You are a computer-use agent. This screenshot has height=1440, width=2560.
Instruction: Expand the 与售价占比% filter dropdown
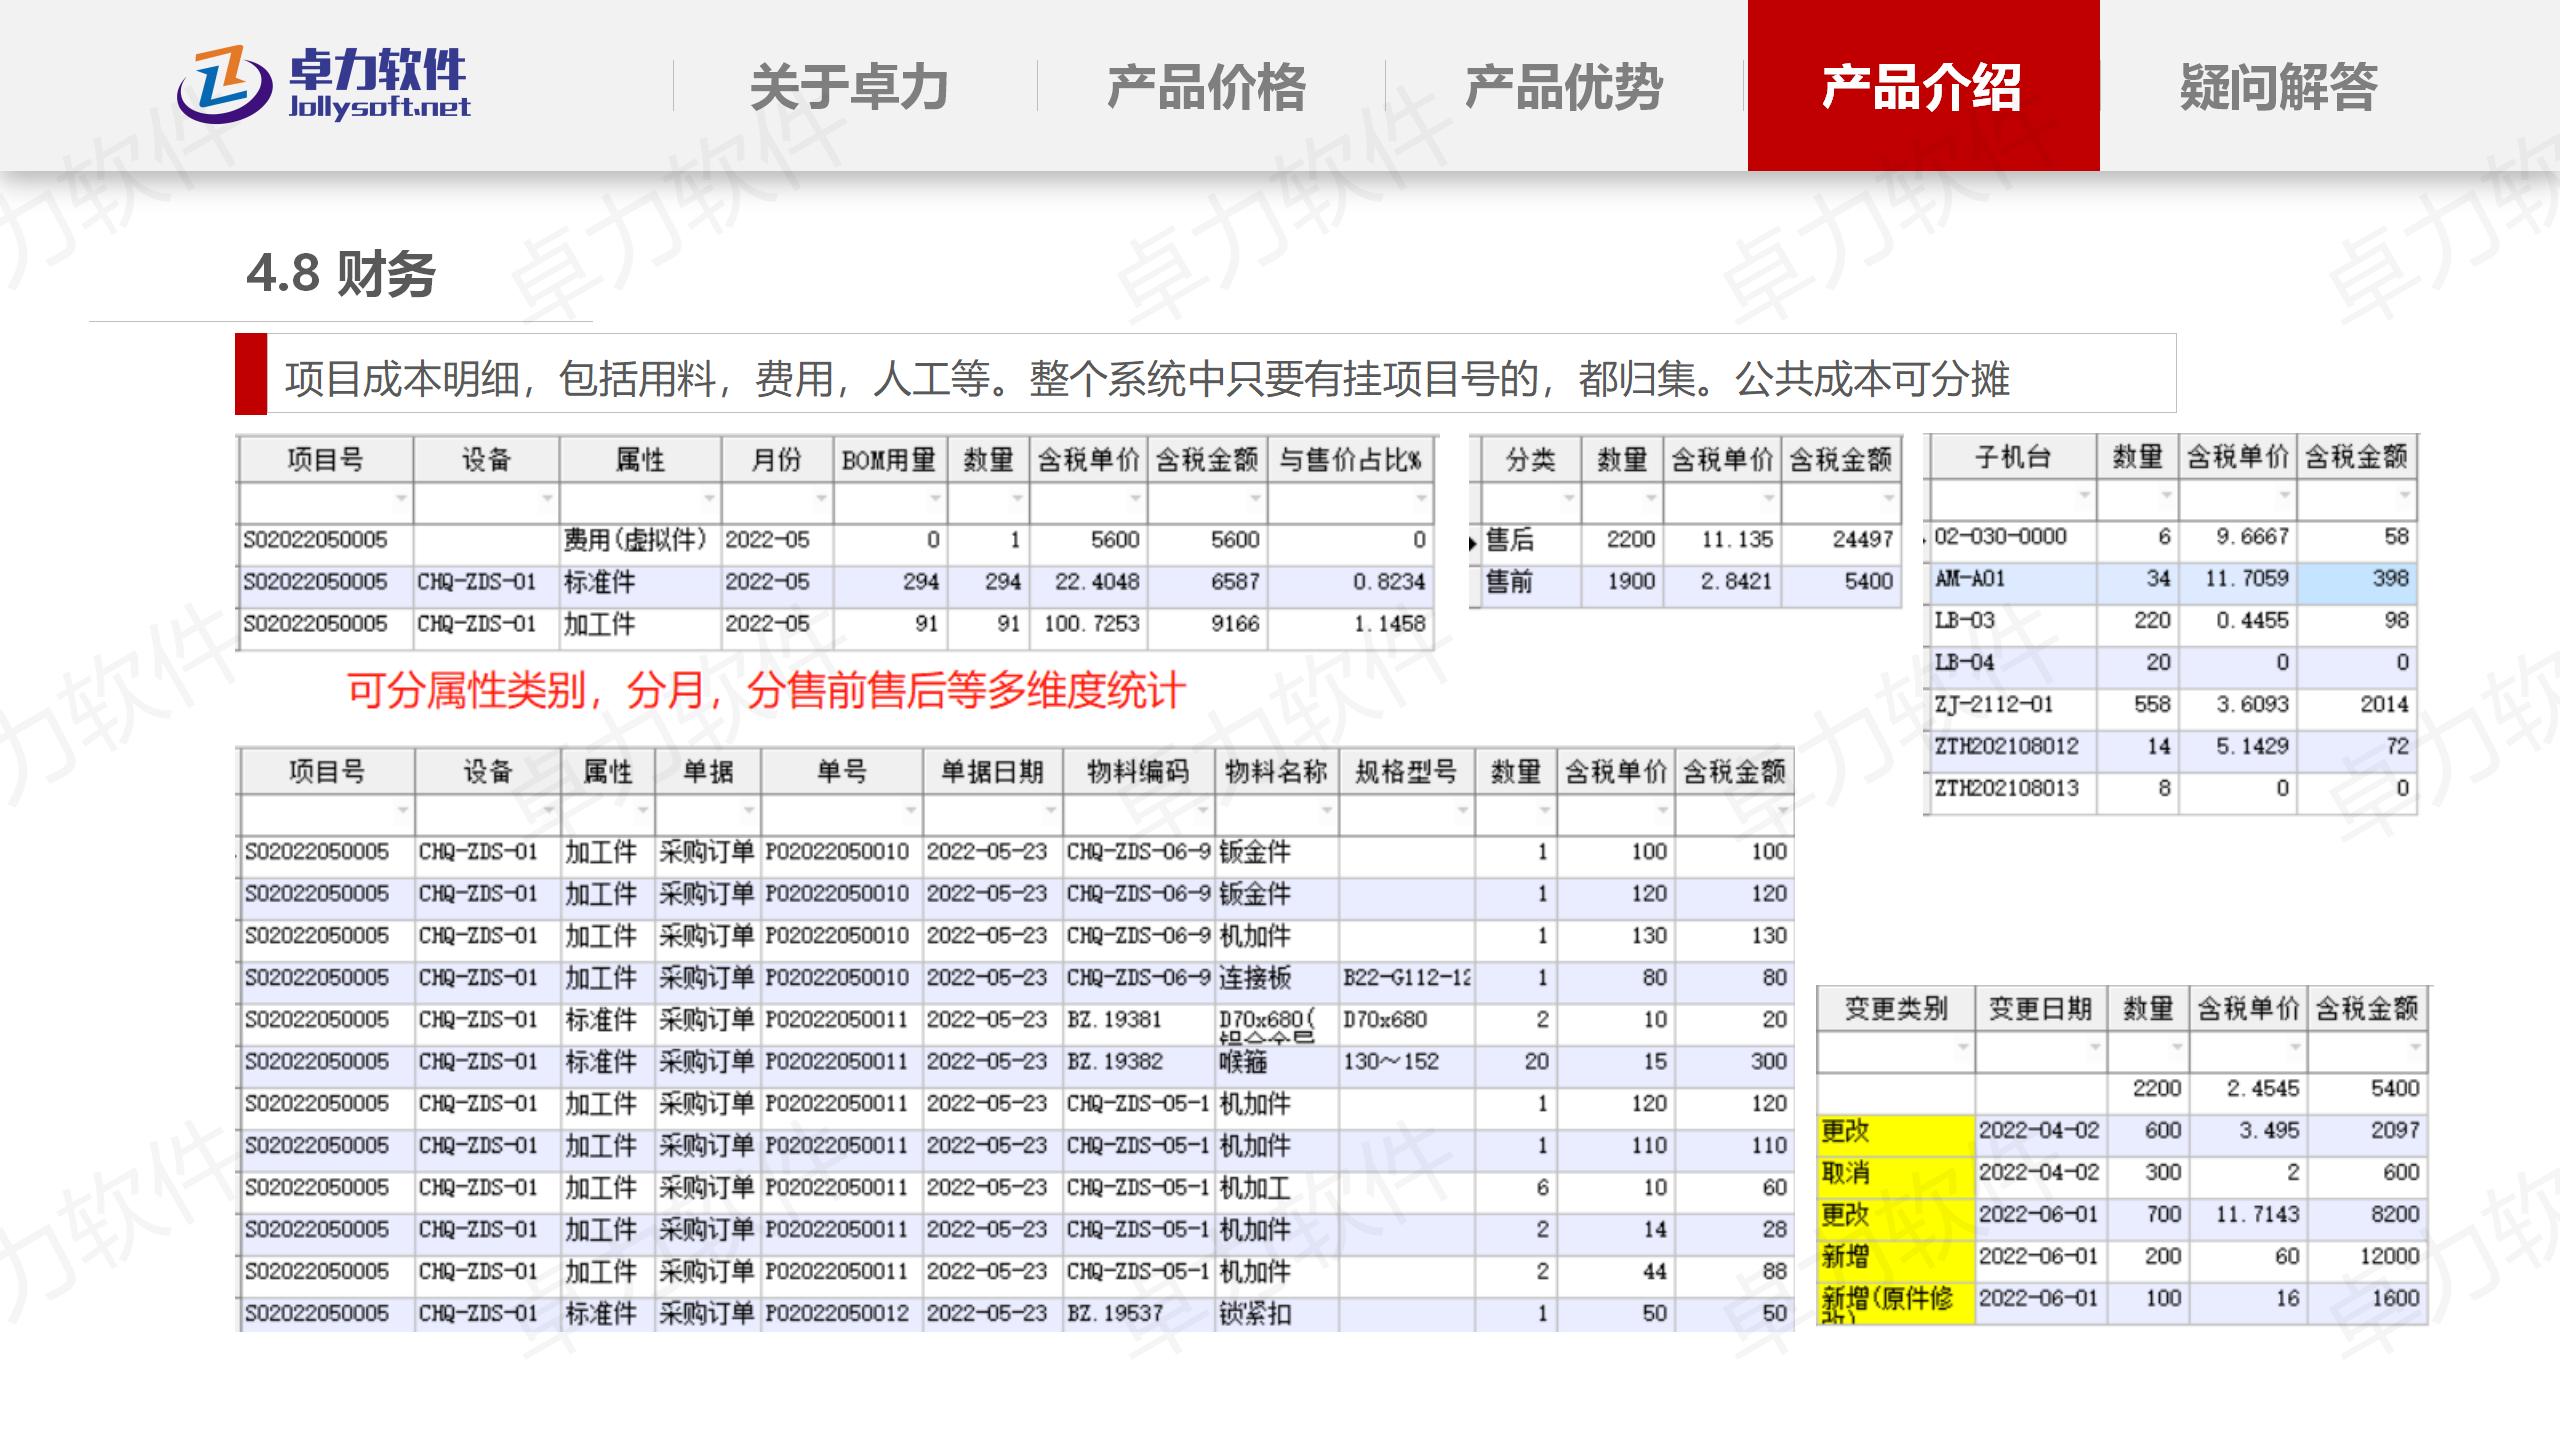click(1420, 499)
